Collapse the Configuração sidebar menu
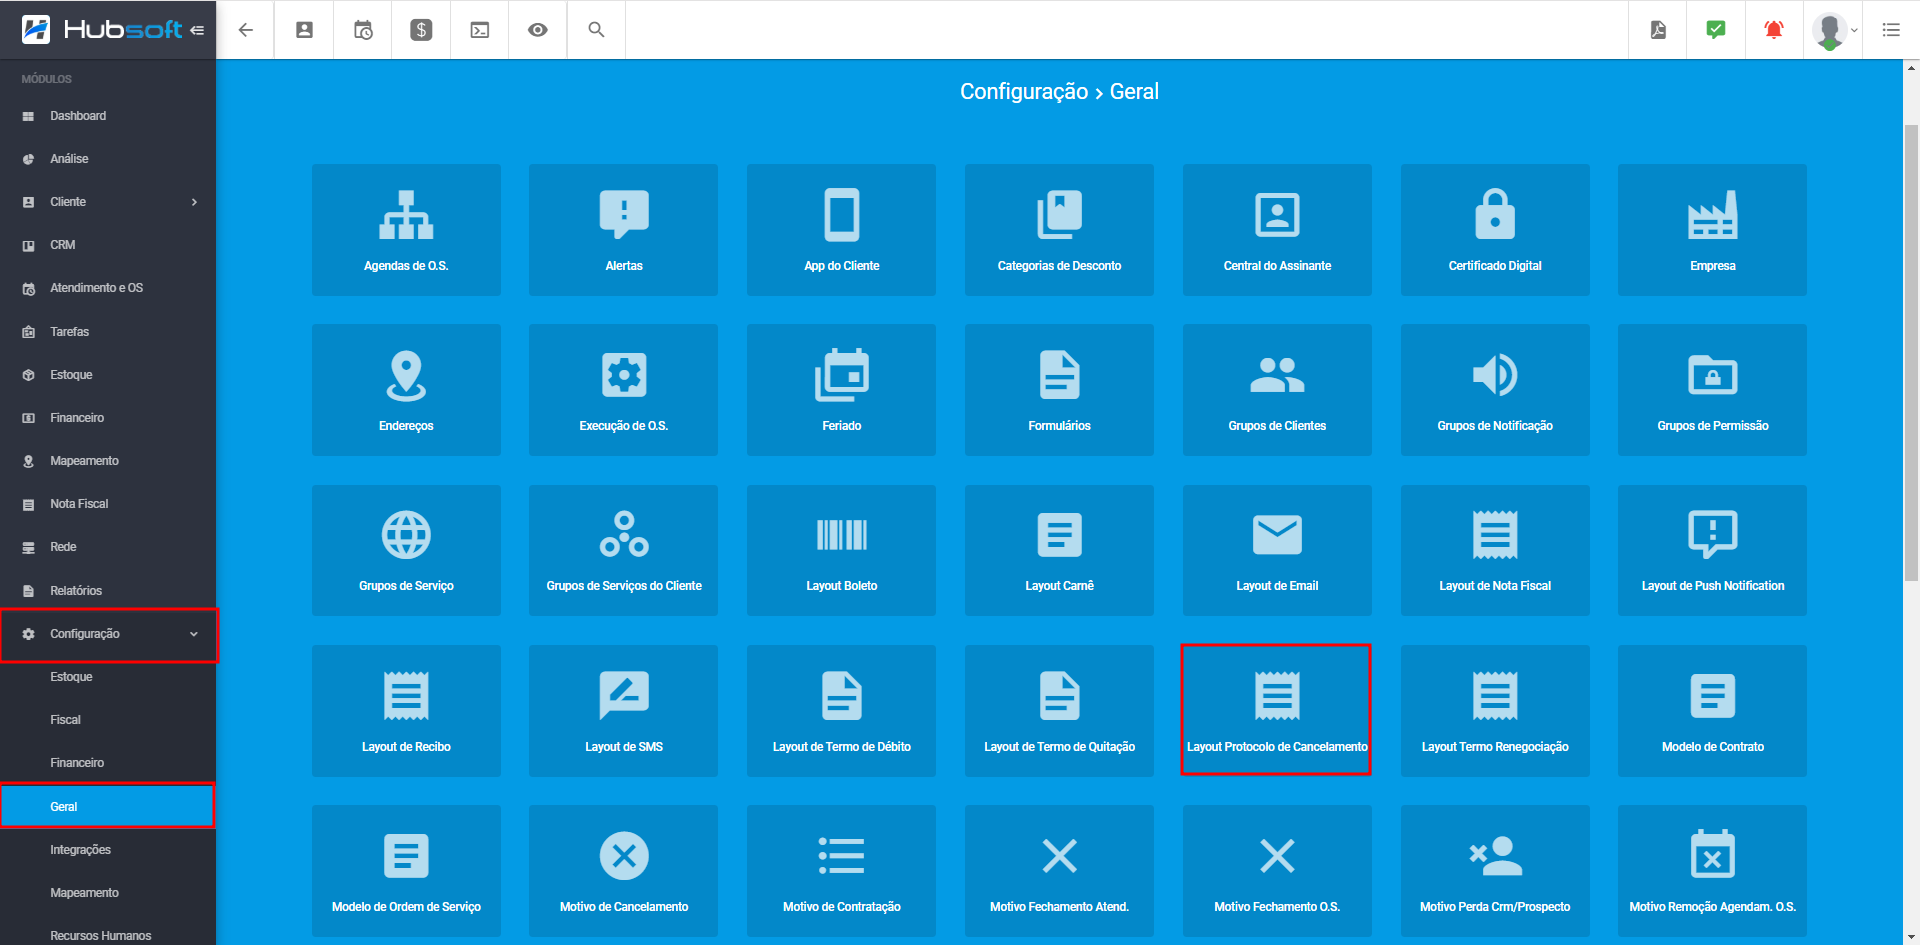1920x945 pixels. (108, 634)
